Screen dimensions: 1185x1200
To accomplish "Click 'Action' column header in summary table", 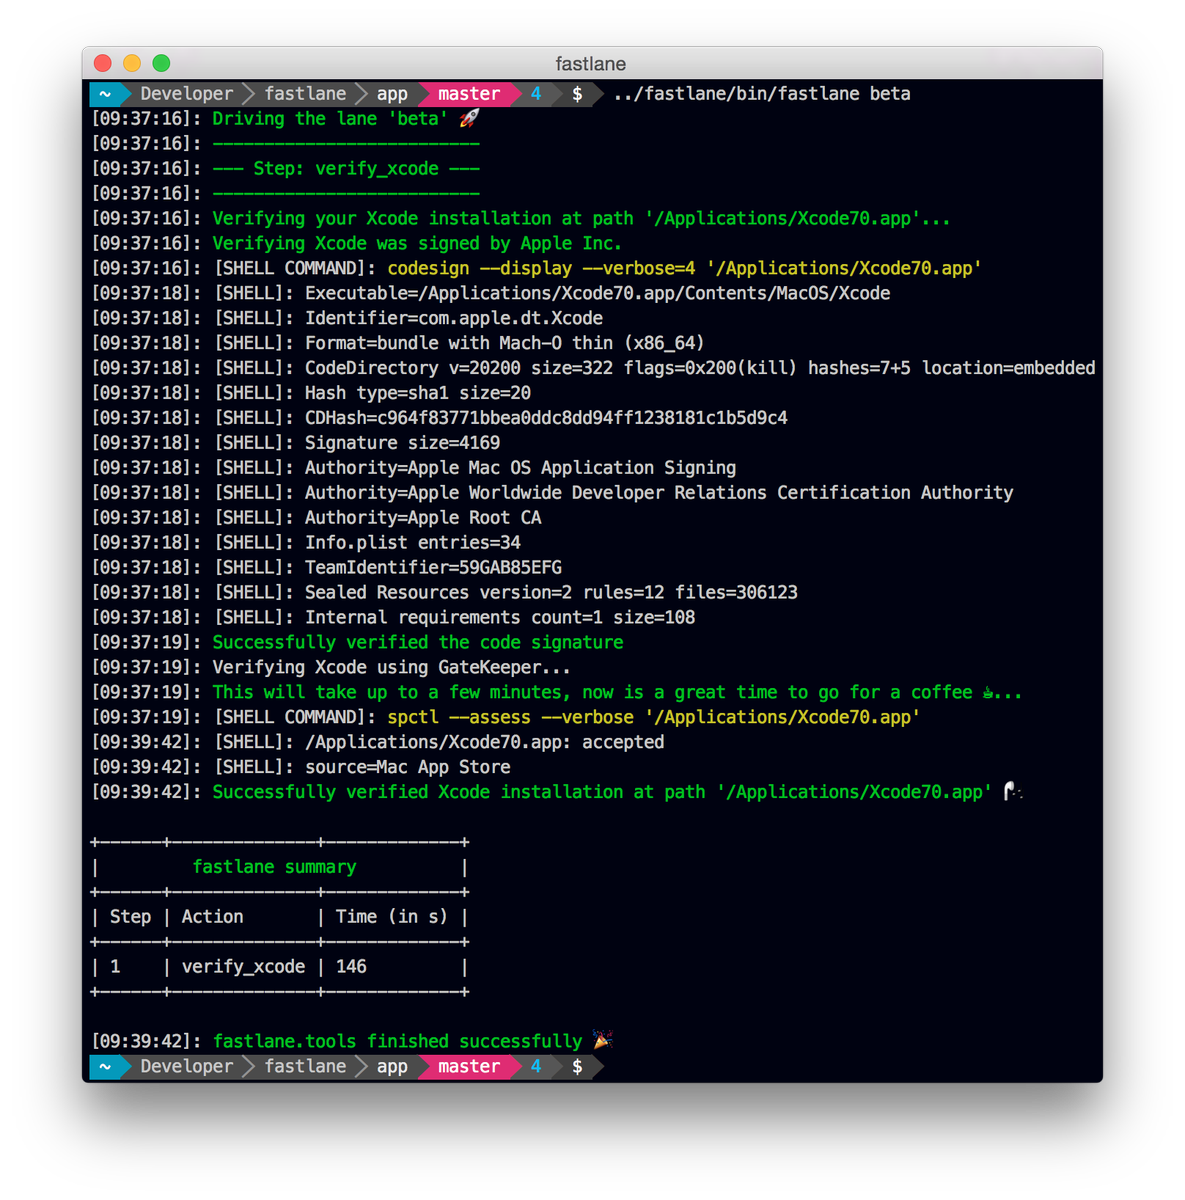I will click(x=212, y=917).
